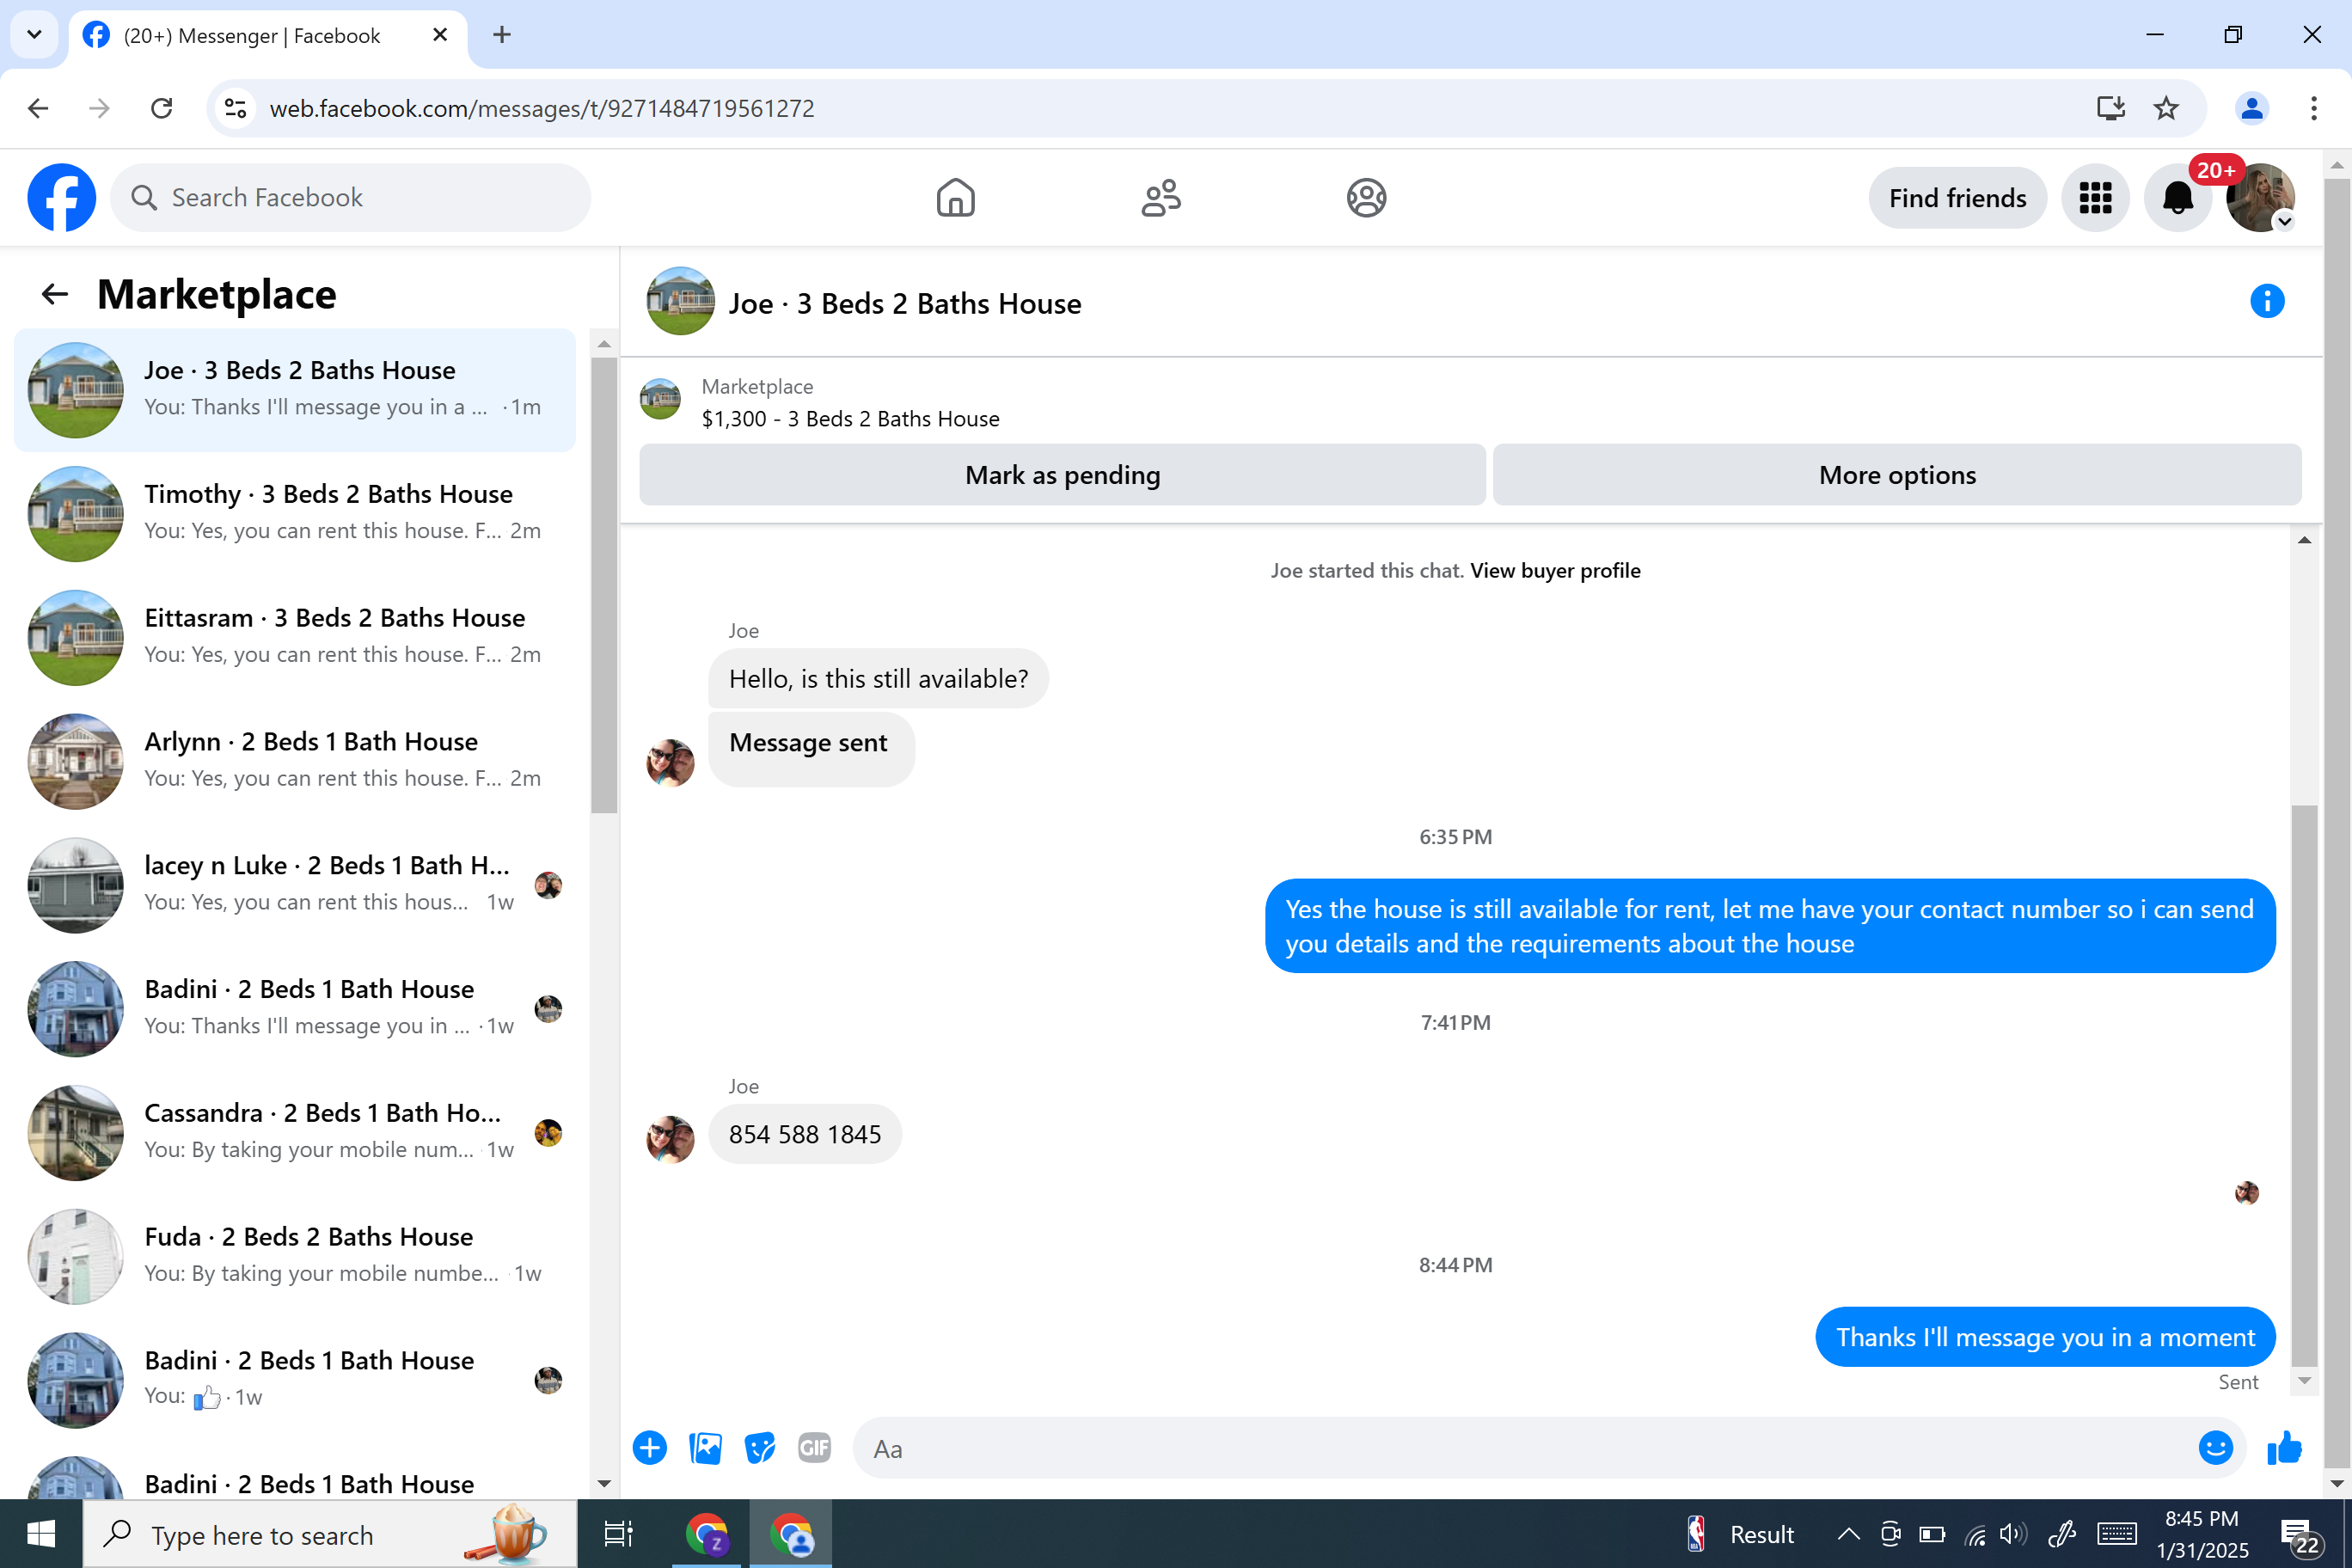Go back in browser history
This screenshot has height=1568, width=2352.
pyautogui.click(x=38, y=108)
